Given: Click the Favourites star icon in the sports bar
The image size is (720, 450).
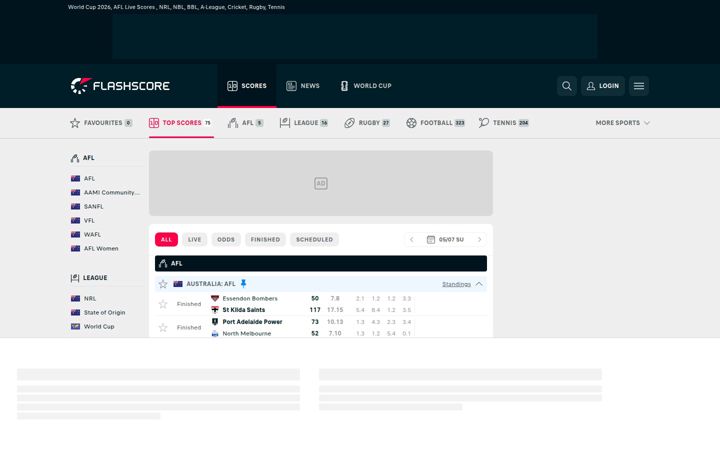Looking at the screenshot, I should [75, 123].
